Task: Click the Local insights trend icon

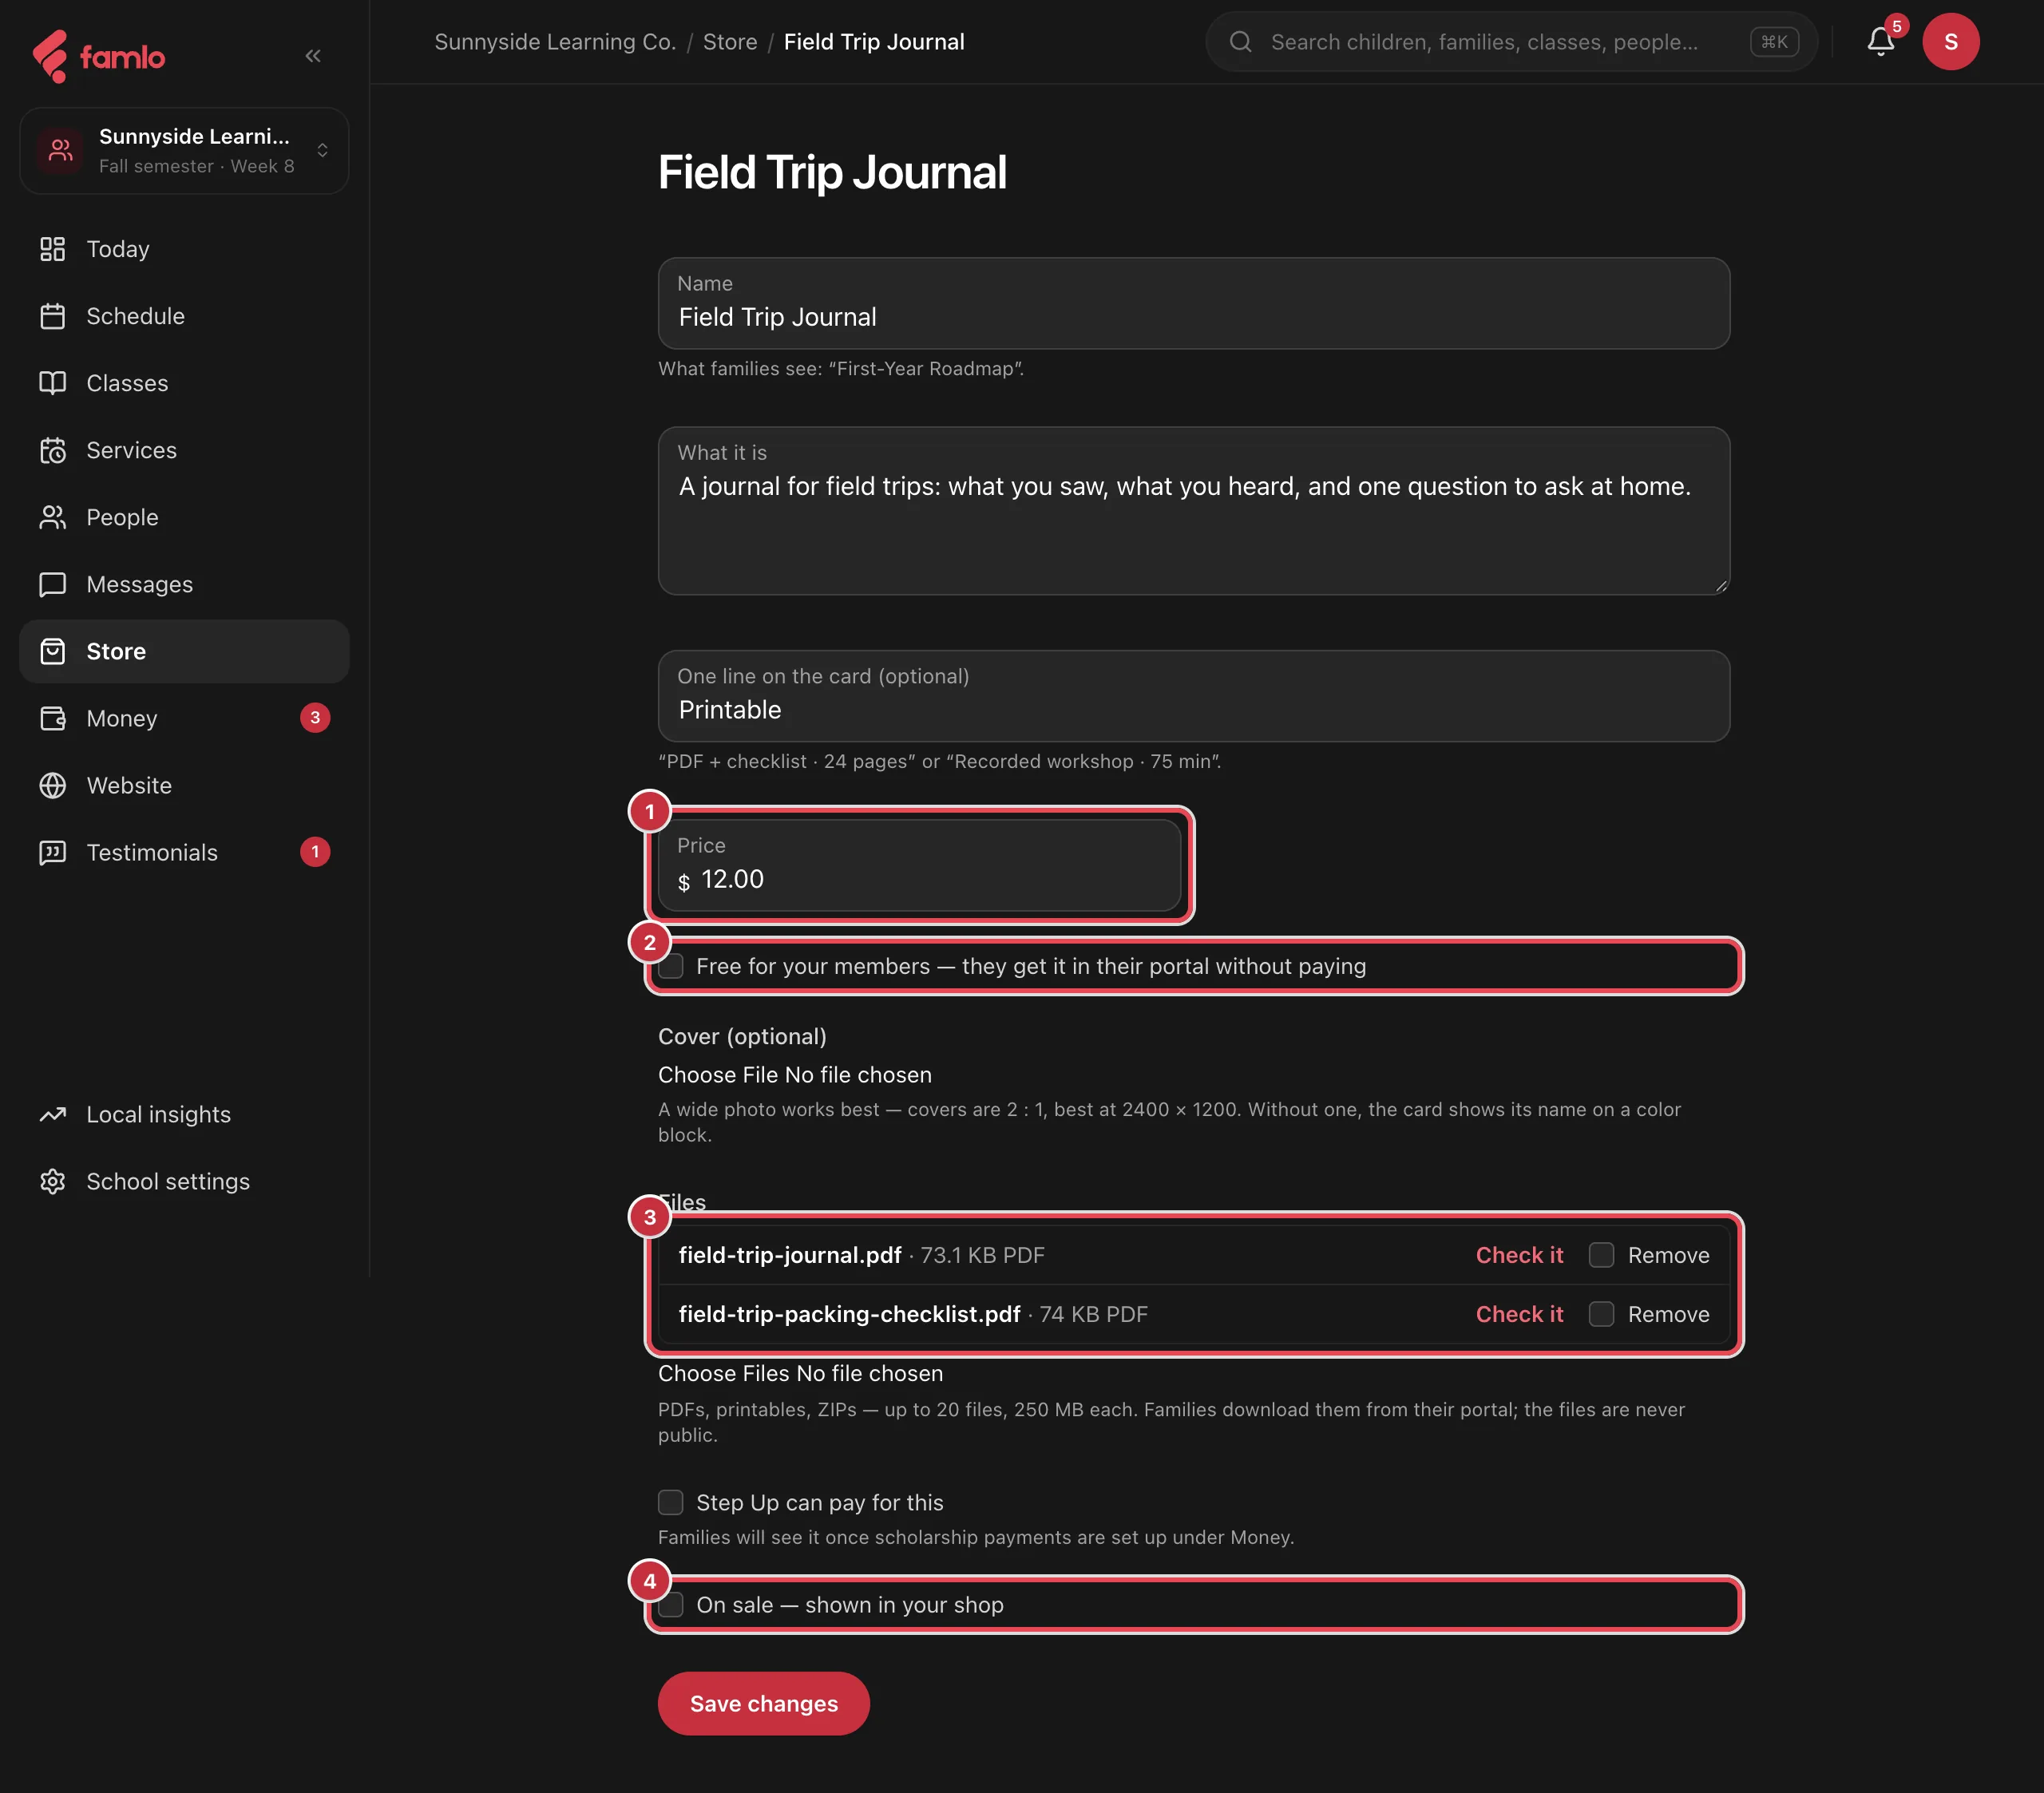Action: point(53,1114)
